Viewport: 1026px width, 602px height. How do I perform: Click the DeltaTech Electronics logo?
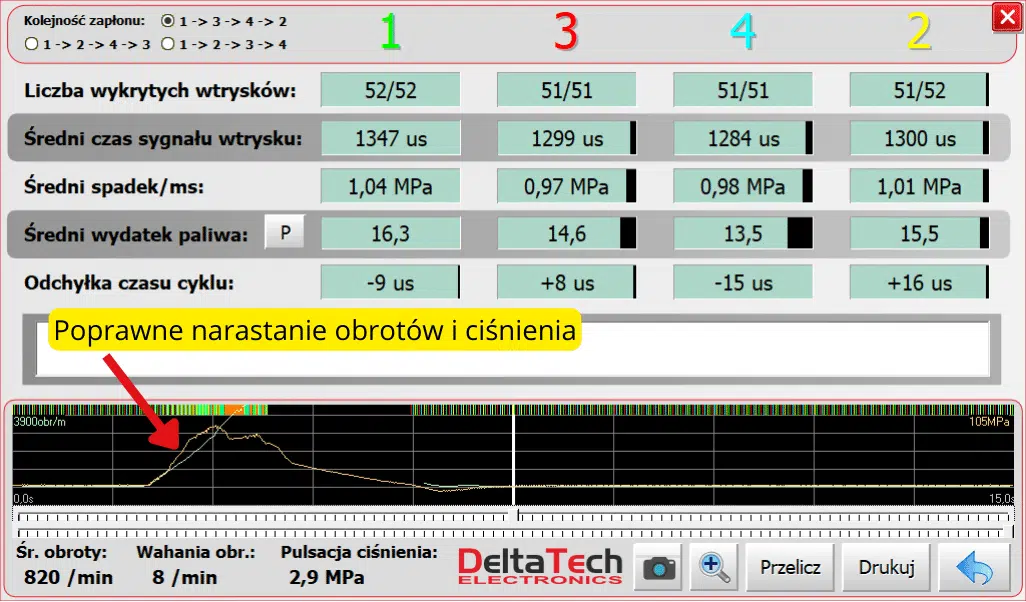pyautogui.click(x=539, y=563)
